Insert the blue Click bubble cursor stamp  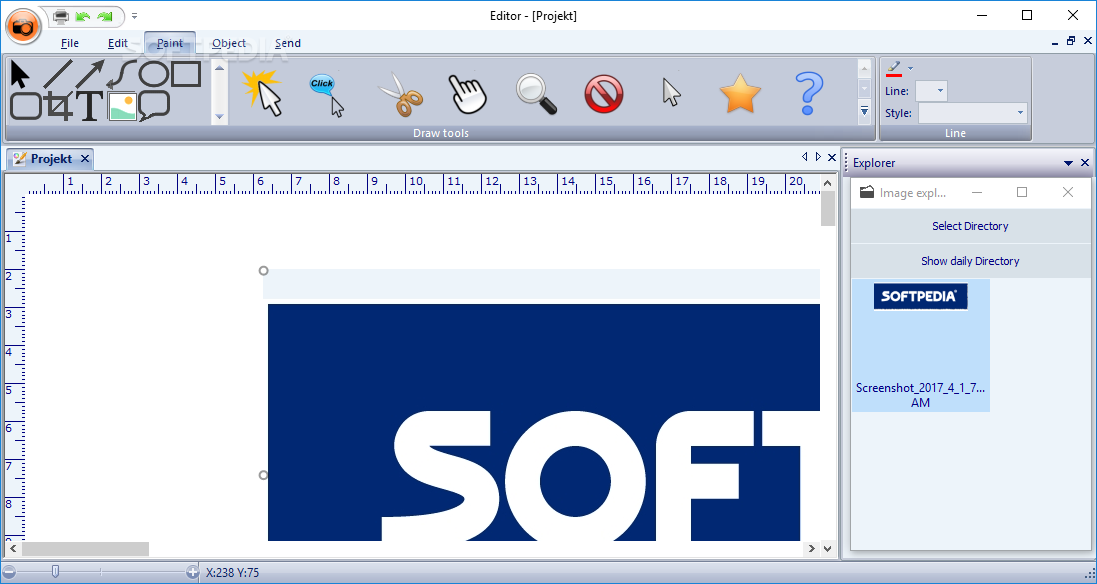(327, 95)
